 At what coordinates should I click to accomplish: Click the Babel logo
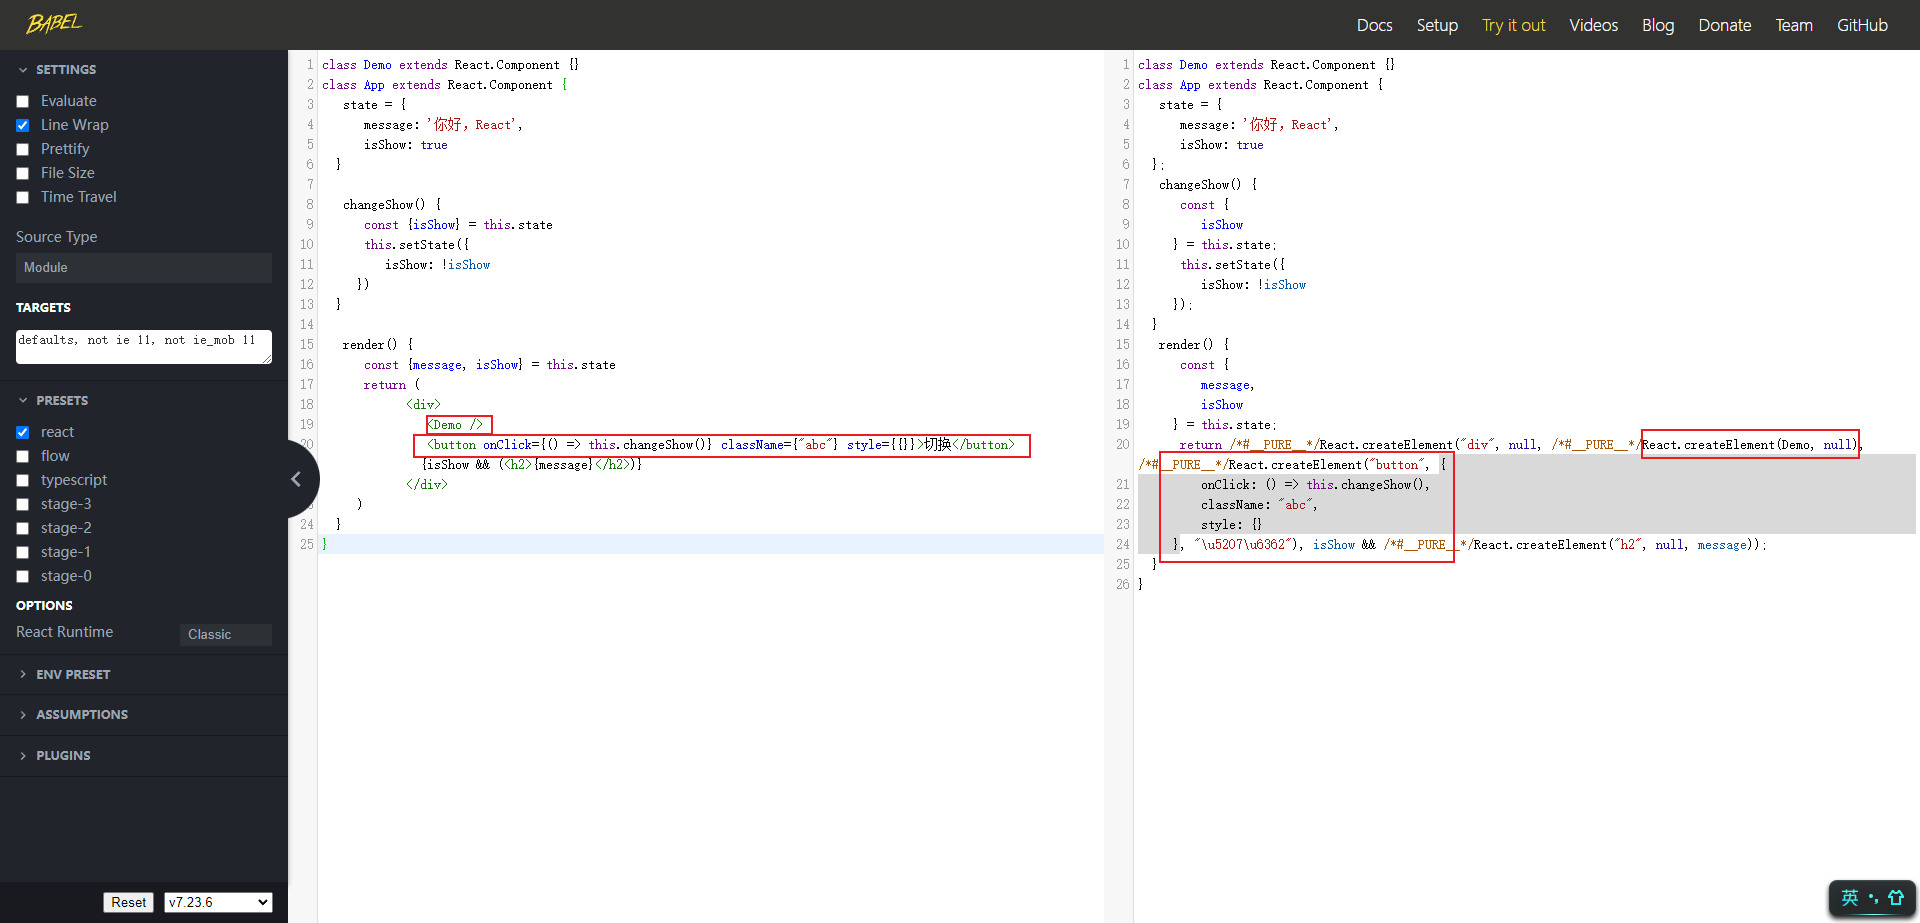click(x=54, y=24)
